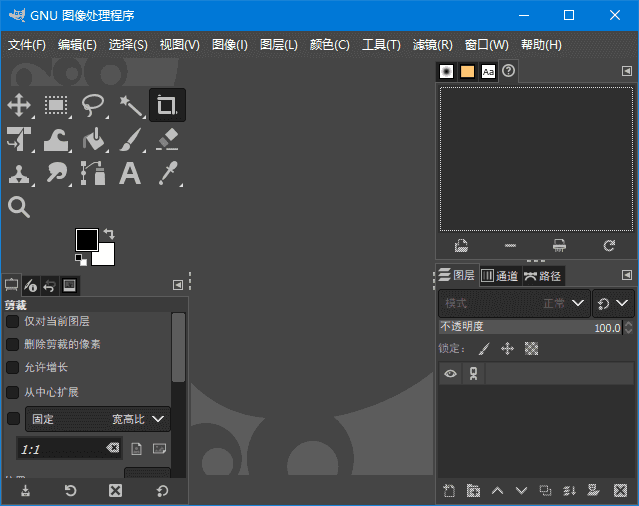Select the Move tool

(x=19, y=105)
